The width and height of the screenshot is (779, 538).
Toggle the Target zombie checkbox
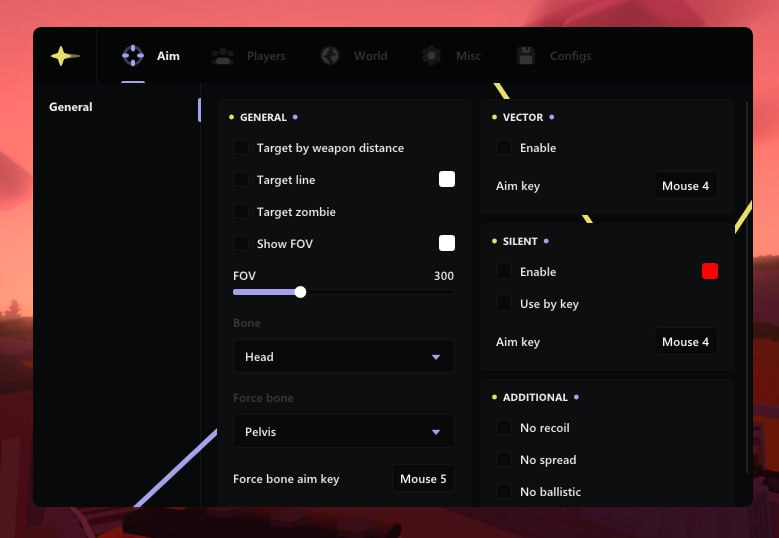coord(241,212)
